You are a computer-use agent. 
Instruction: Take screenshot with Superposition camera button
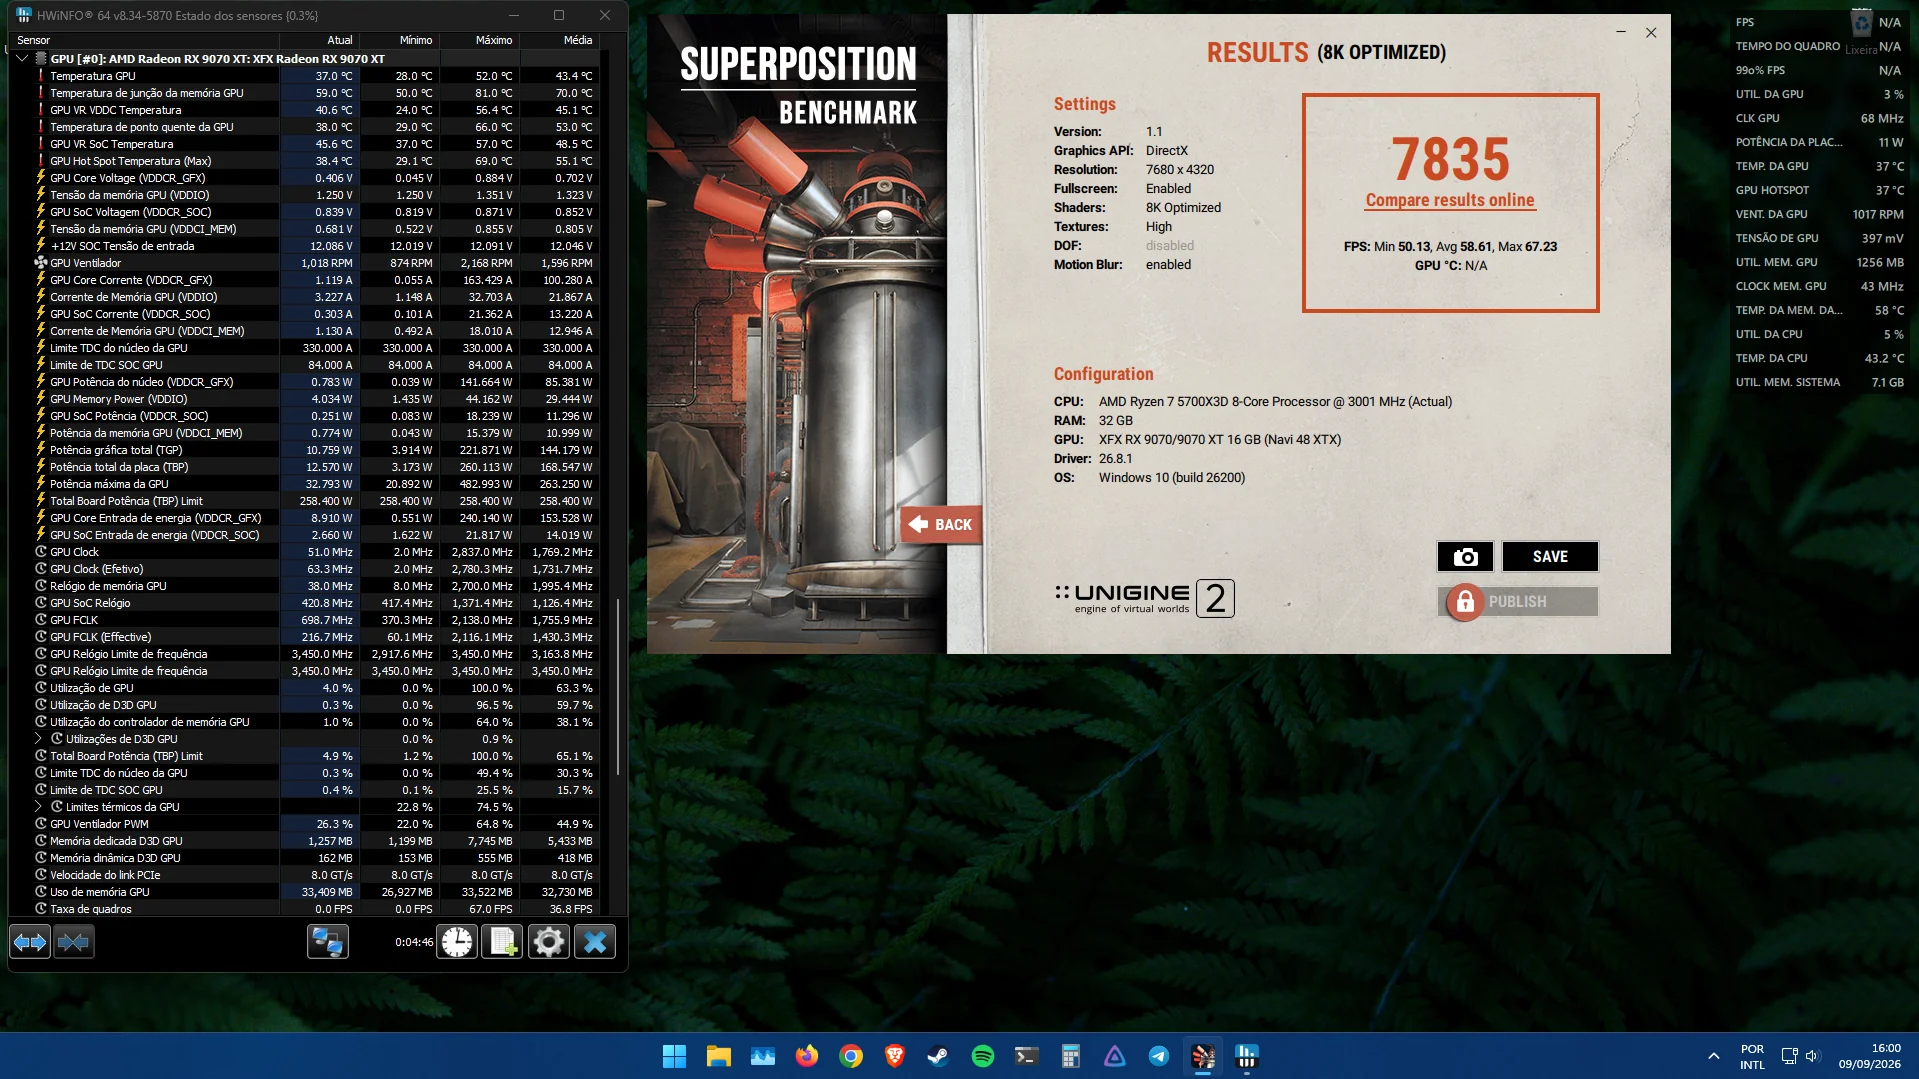coord(1465,557)
